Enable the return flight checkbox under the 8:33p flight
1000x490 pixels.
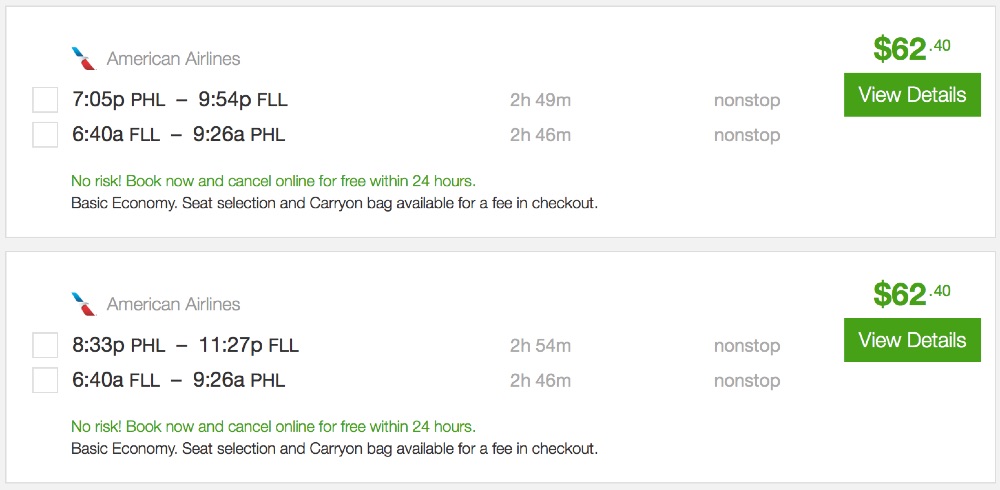tap(45, 380)
